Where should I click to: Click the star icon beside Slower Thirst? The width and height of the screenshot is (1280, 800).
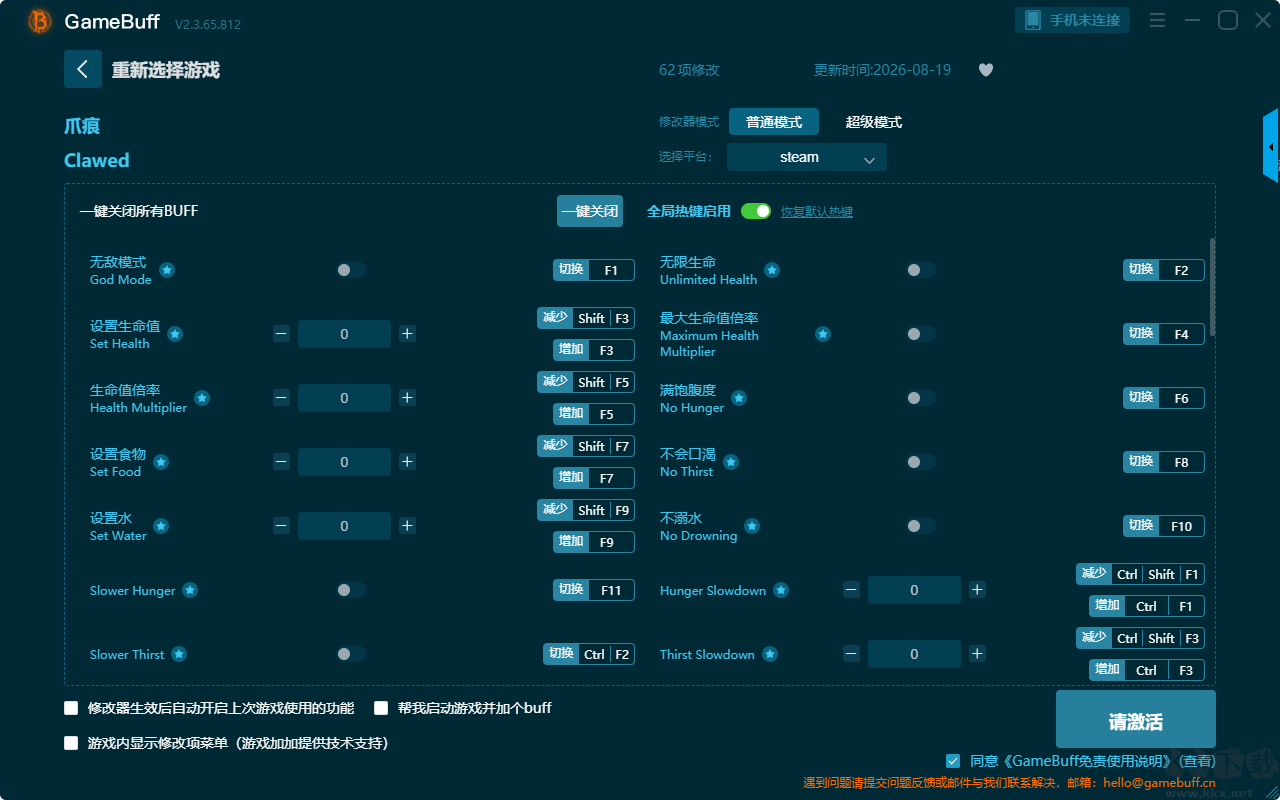tap(179, 654)
